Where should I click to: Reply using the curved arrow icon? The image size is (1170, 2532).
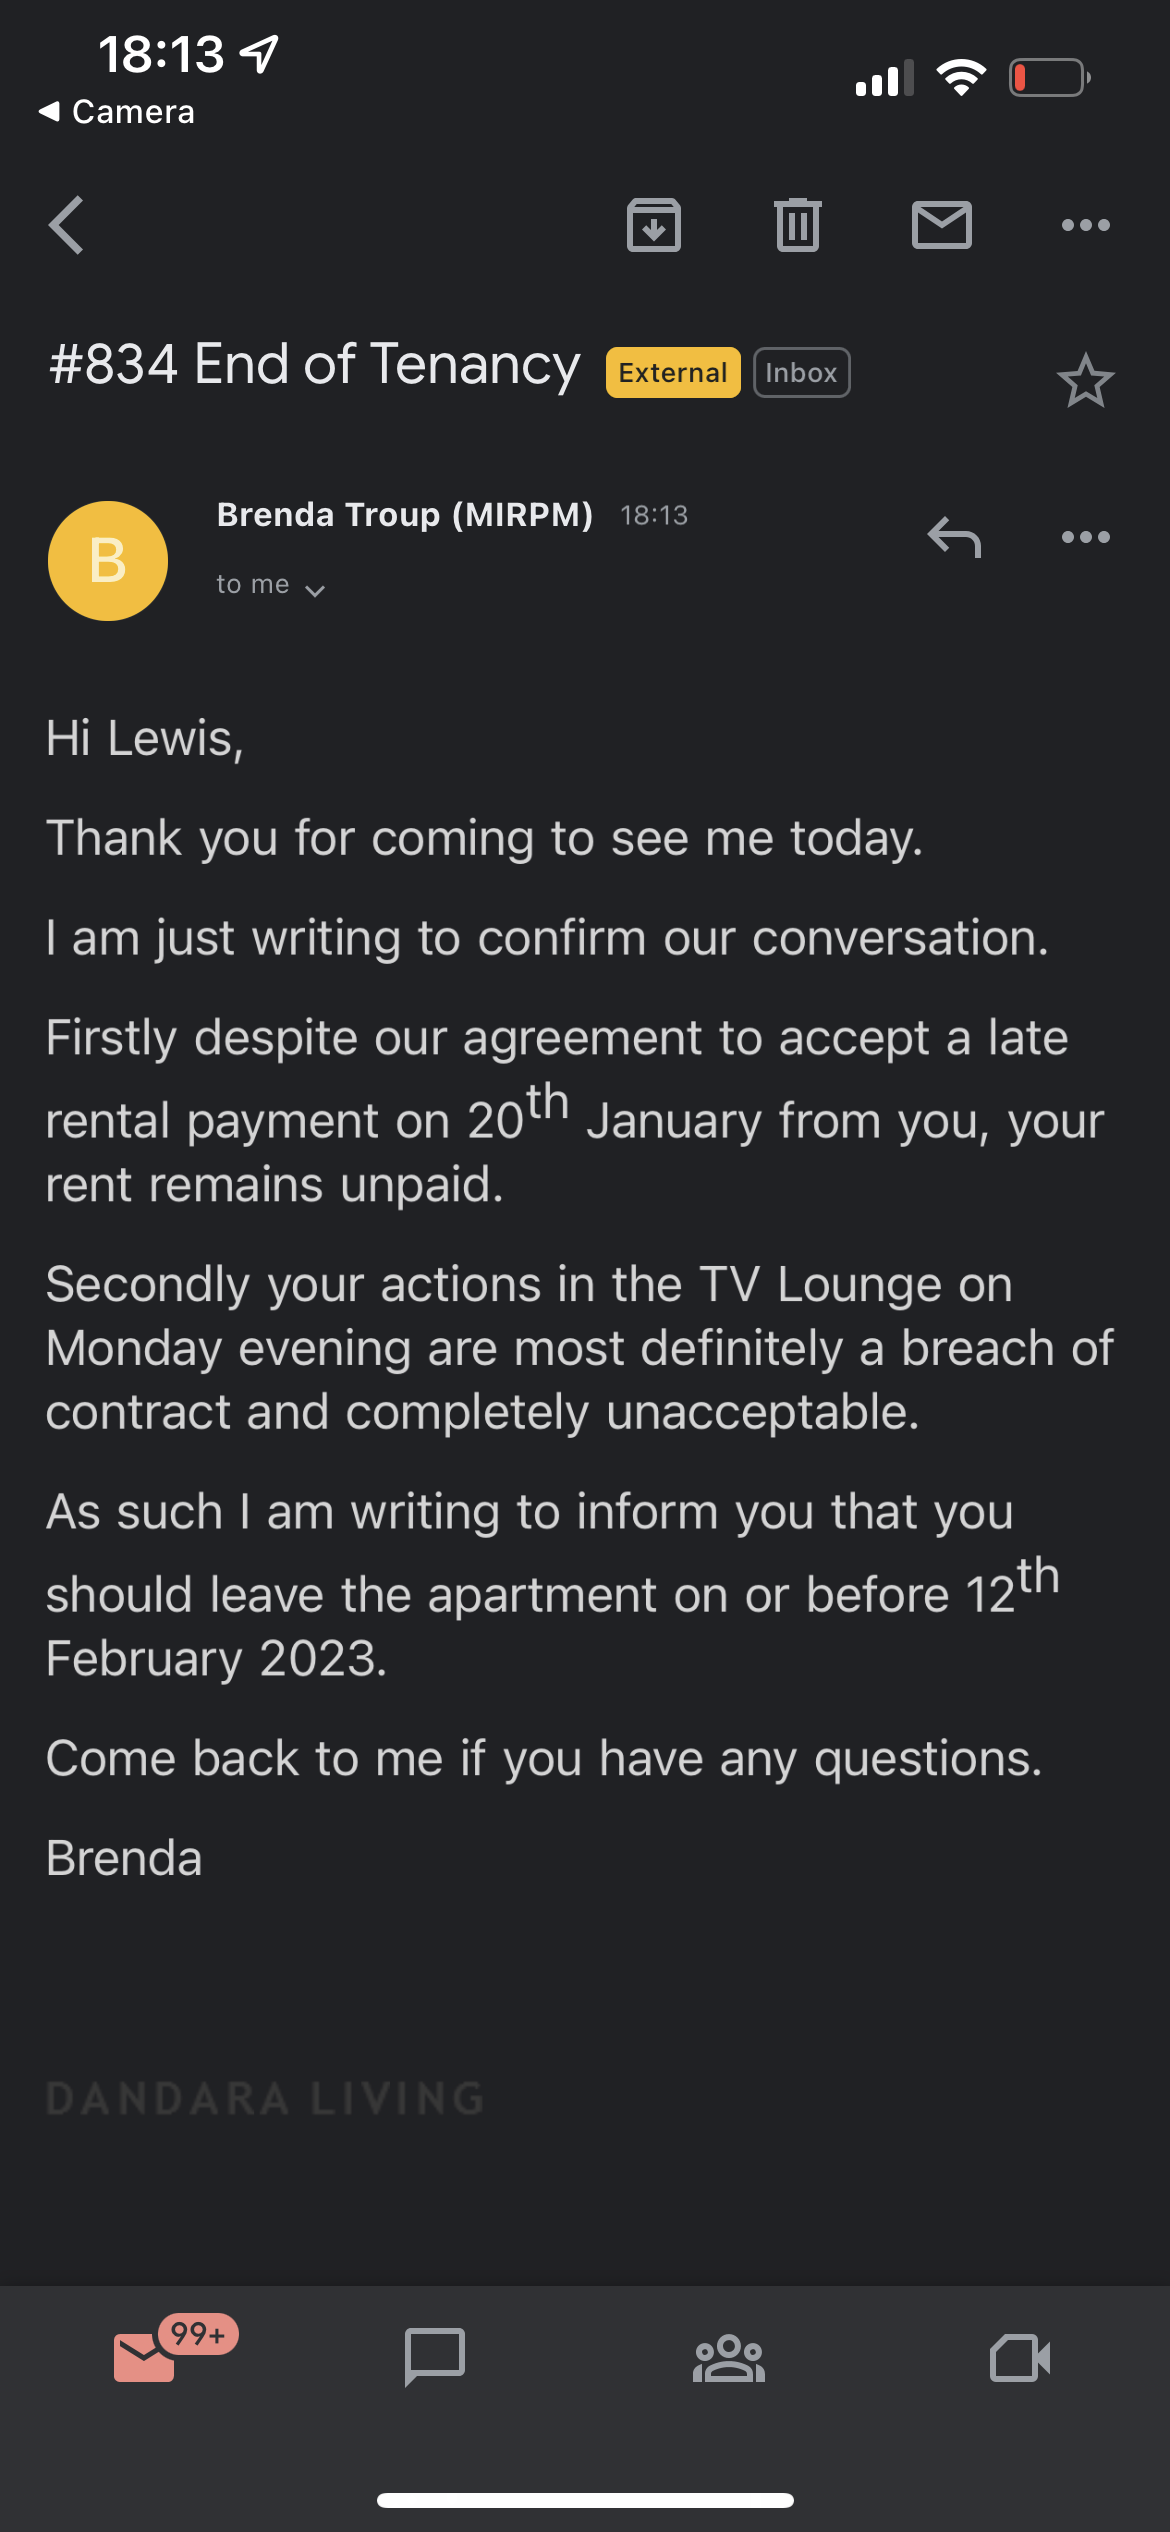(954, 538)
